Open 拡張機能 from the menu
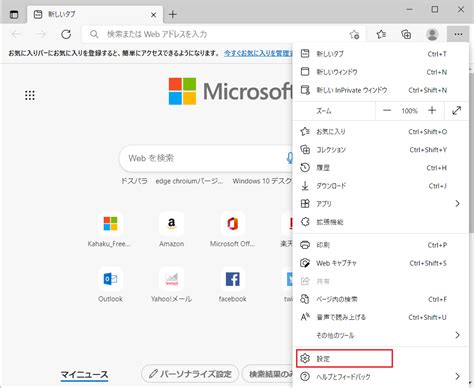The width and height of the screenshot is (474, 388). tap(380, 222)
